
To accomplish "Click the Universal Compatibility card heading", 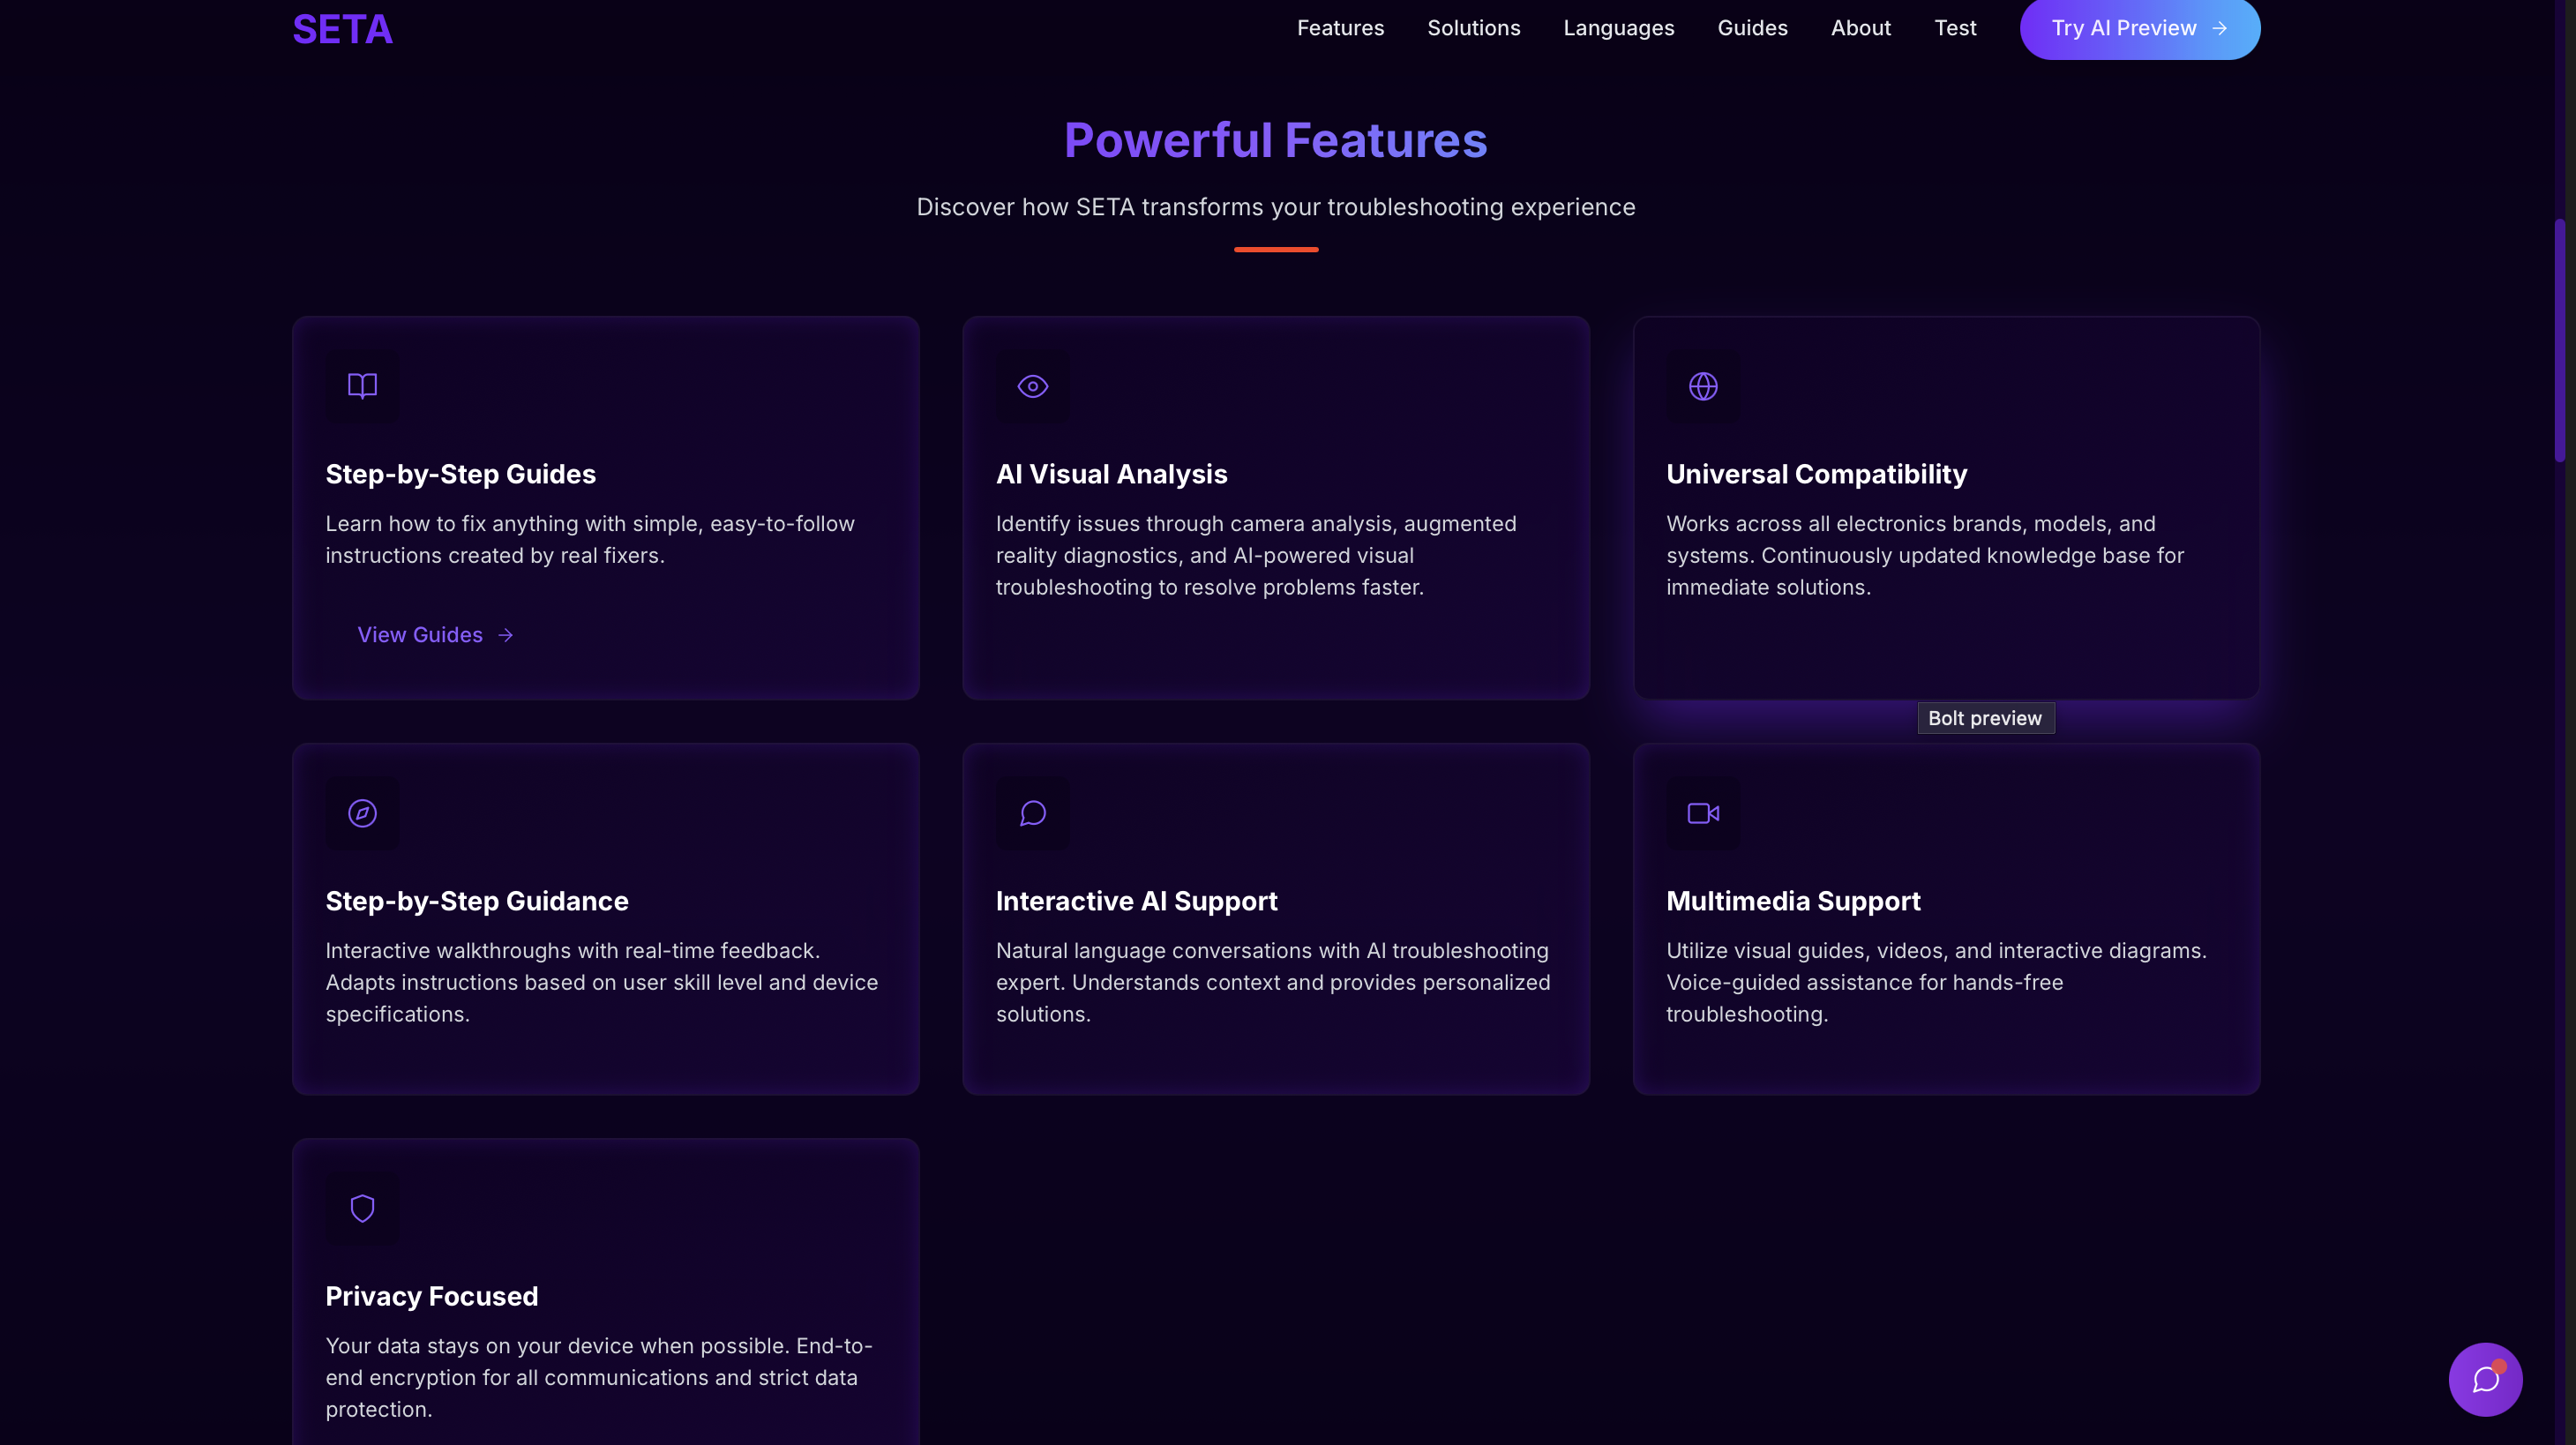I will tap(1816, 474).
